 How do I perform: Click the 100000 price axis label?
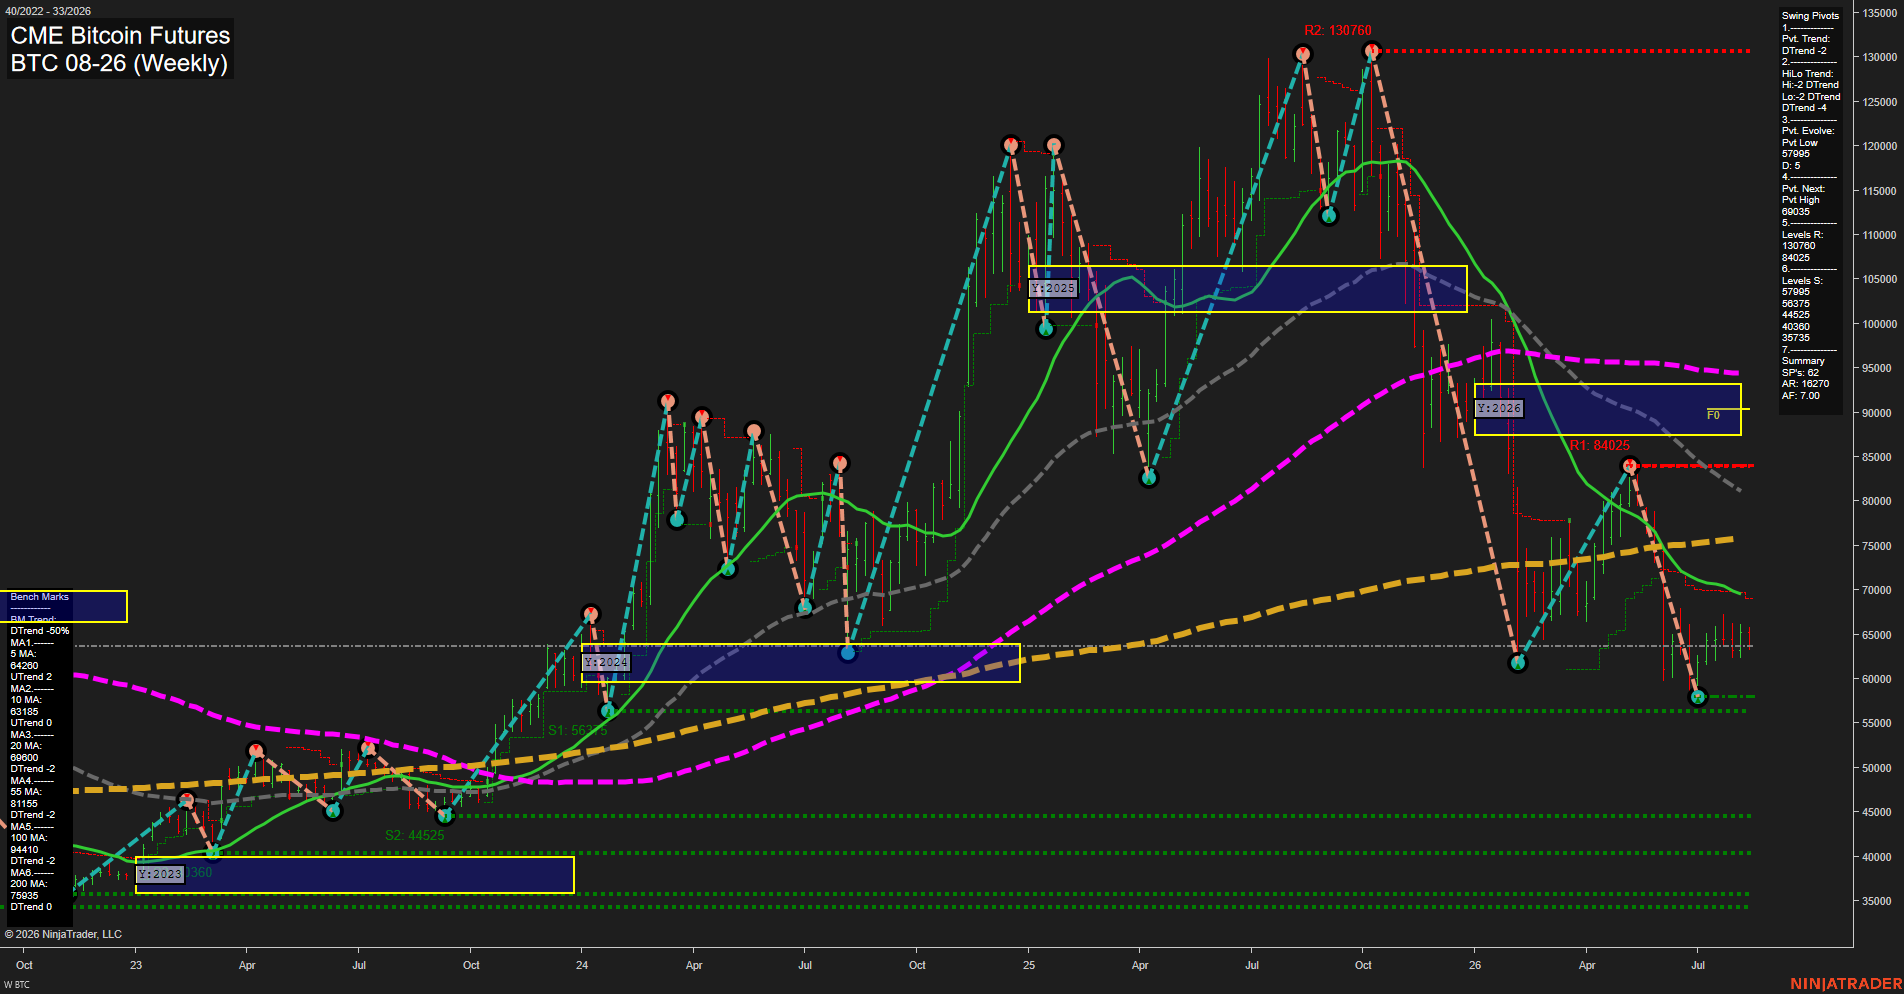(1880, 324)
